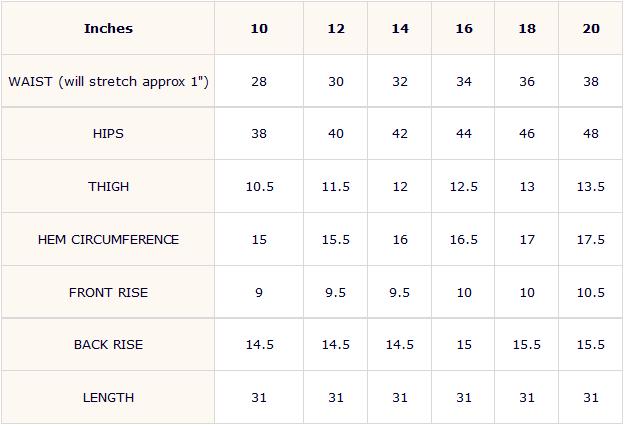Click thigh value 11.5 for size 12
The image size is (626, 427).
pyautogui.click(x=336, y=186)
